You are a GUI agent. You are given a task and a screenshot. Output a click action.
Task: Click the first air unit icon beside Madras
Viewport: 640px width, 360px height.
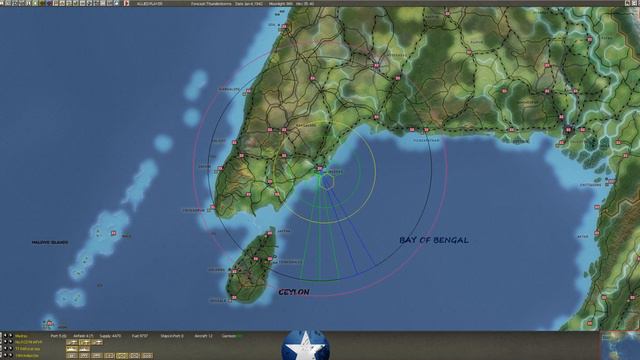(72, 342)
